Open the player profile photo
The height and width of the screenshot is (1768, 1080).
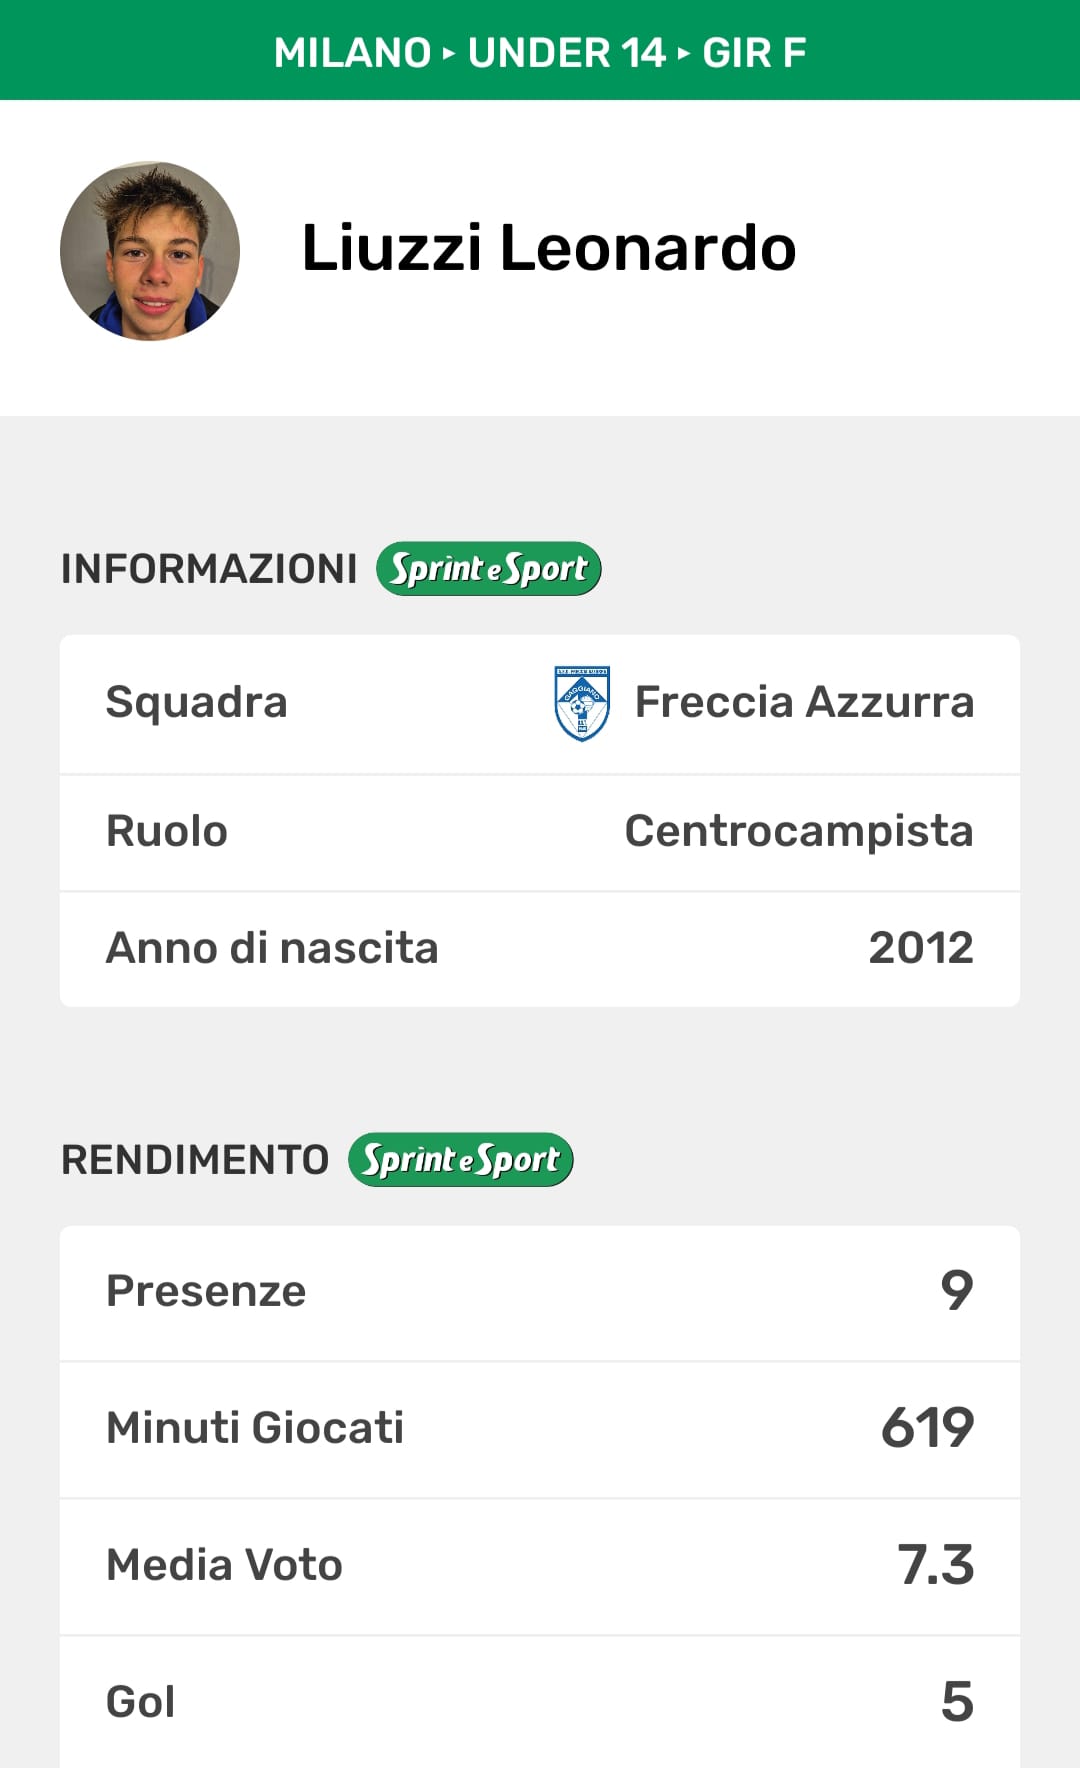tap(150, 251)
